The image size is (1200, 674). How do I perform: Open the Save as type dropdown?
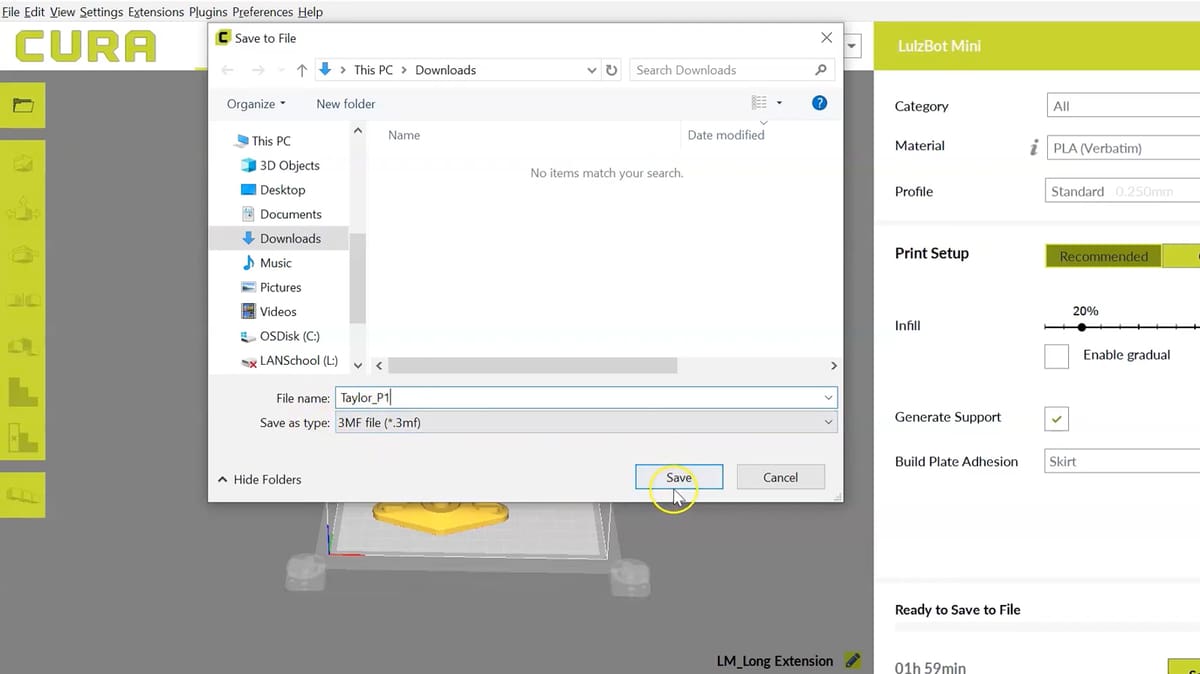coord(585,423)
